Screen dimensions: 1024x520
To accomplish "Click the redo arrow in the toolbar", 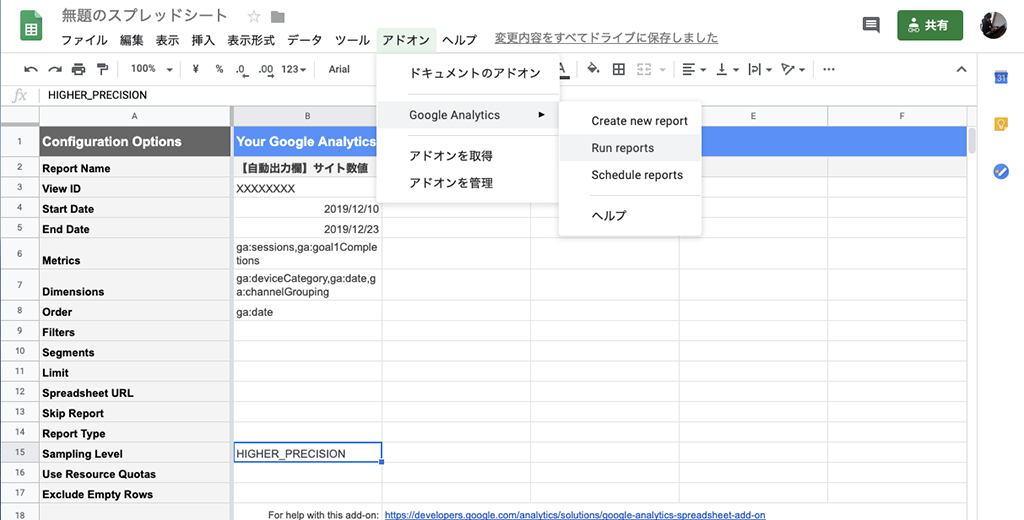I will pos(54,69).
